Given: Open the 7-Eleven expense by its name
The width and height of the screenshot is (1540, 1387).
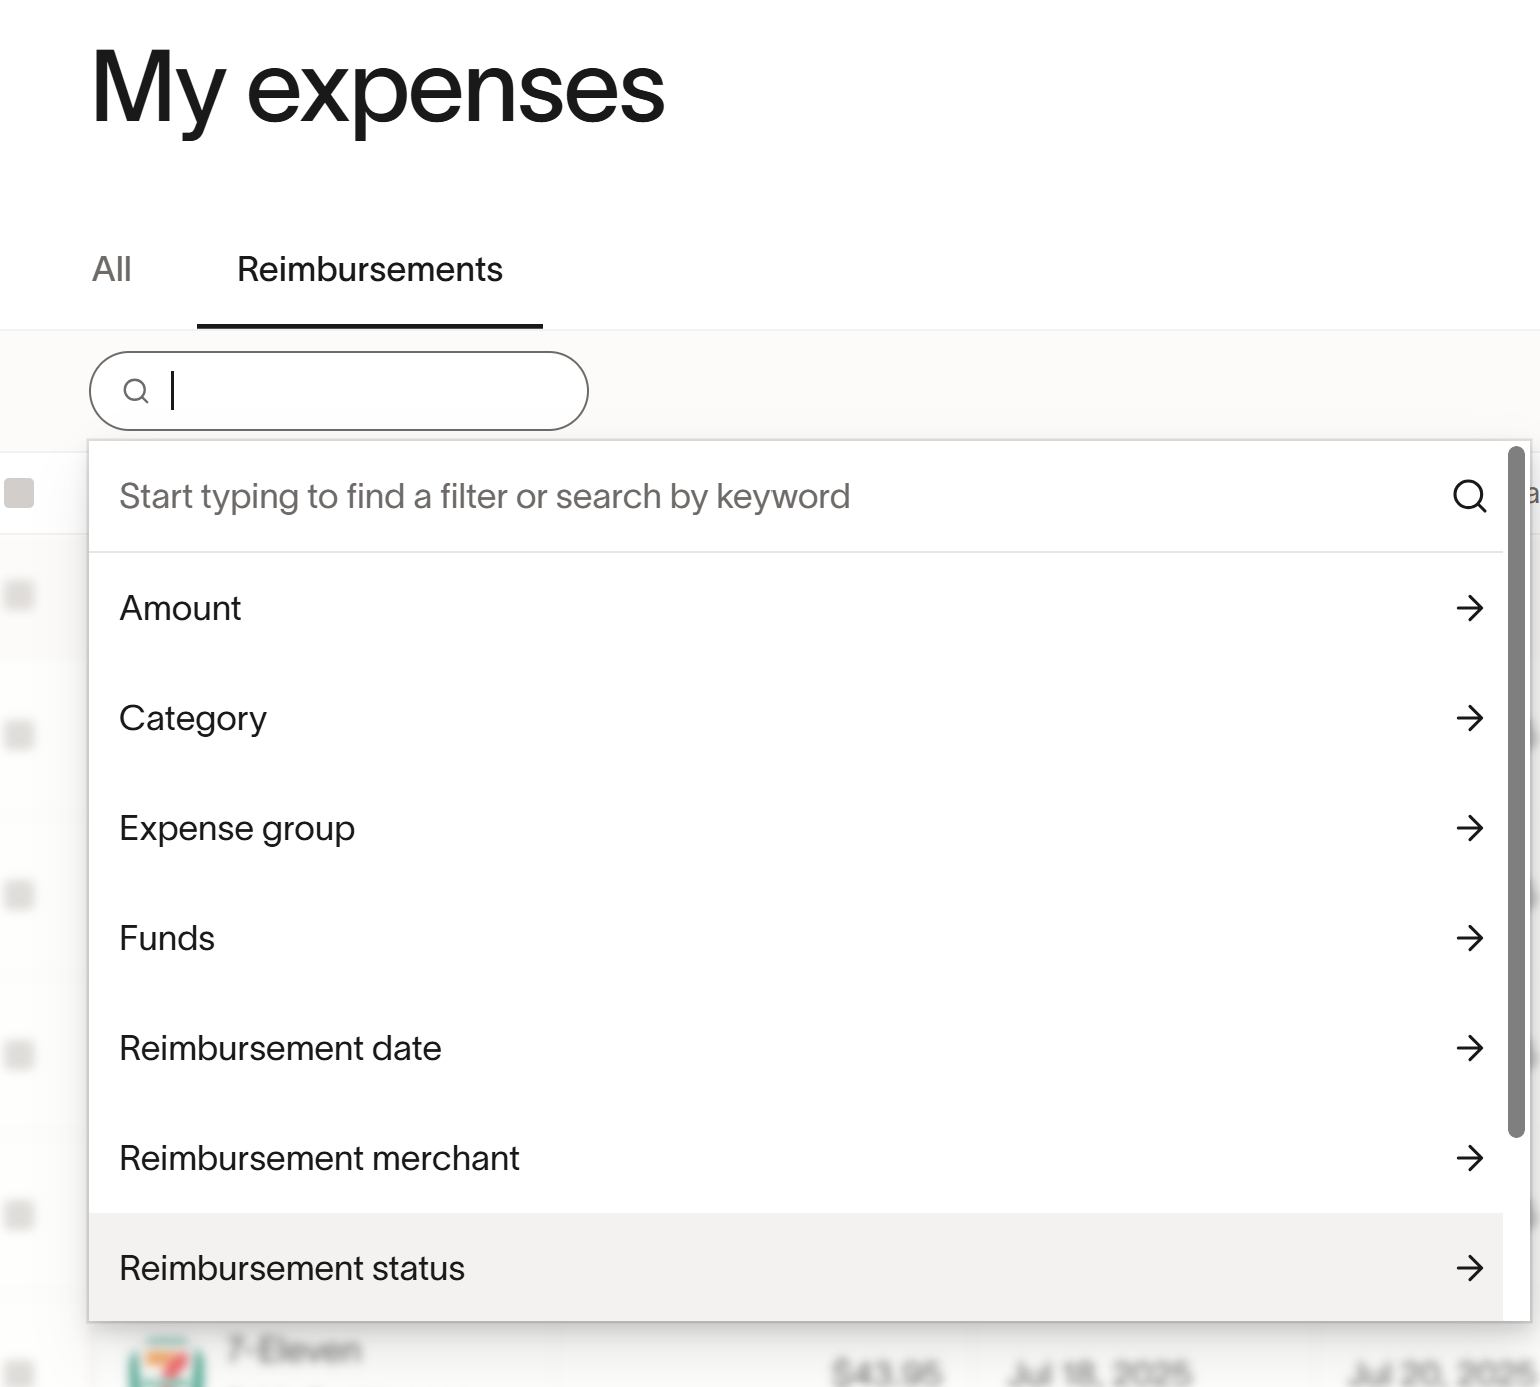Looking at the screenshot, I should 293,1350.
